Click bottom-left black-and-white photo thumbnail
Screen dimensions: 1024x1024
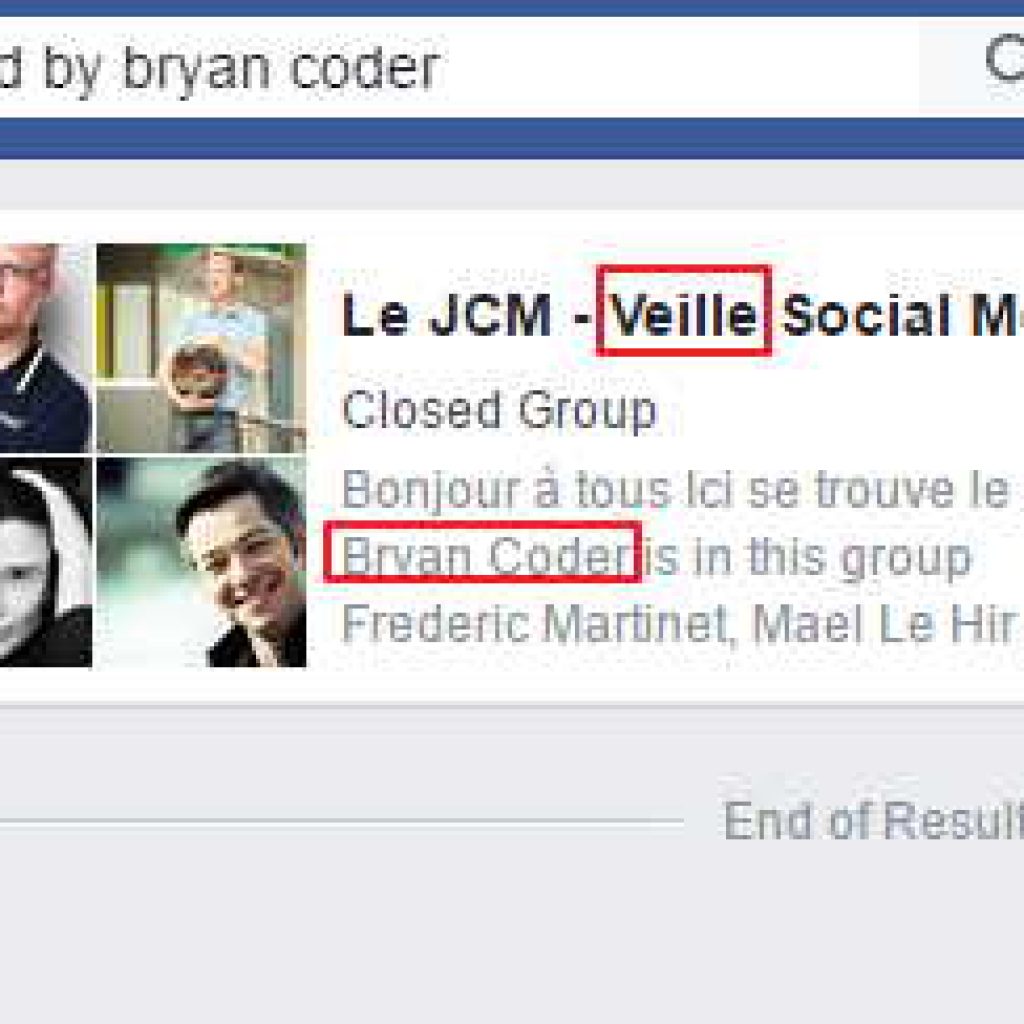(46, 562)
